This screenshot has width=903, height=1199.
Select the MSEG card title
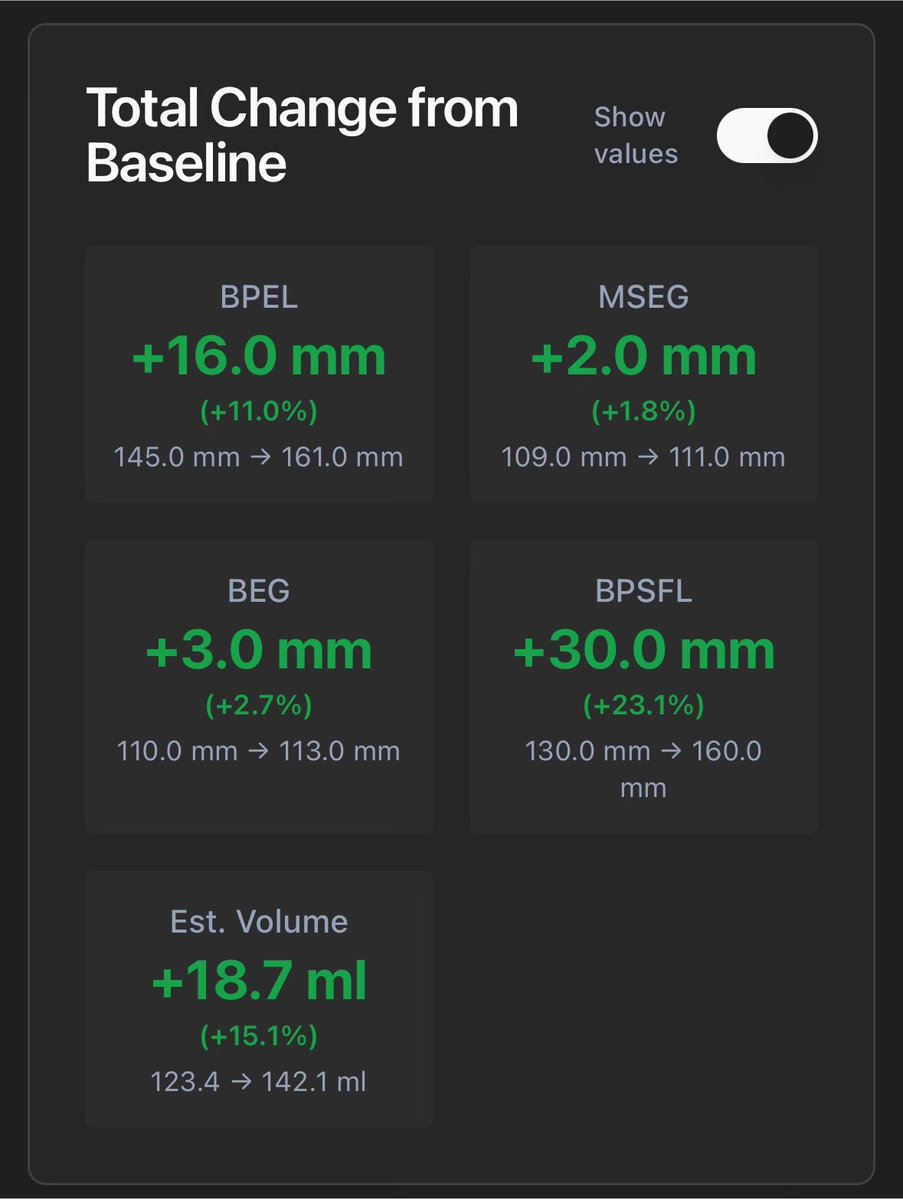[644, 297]
